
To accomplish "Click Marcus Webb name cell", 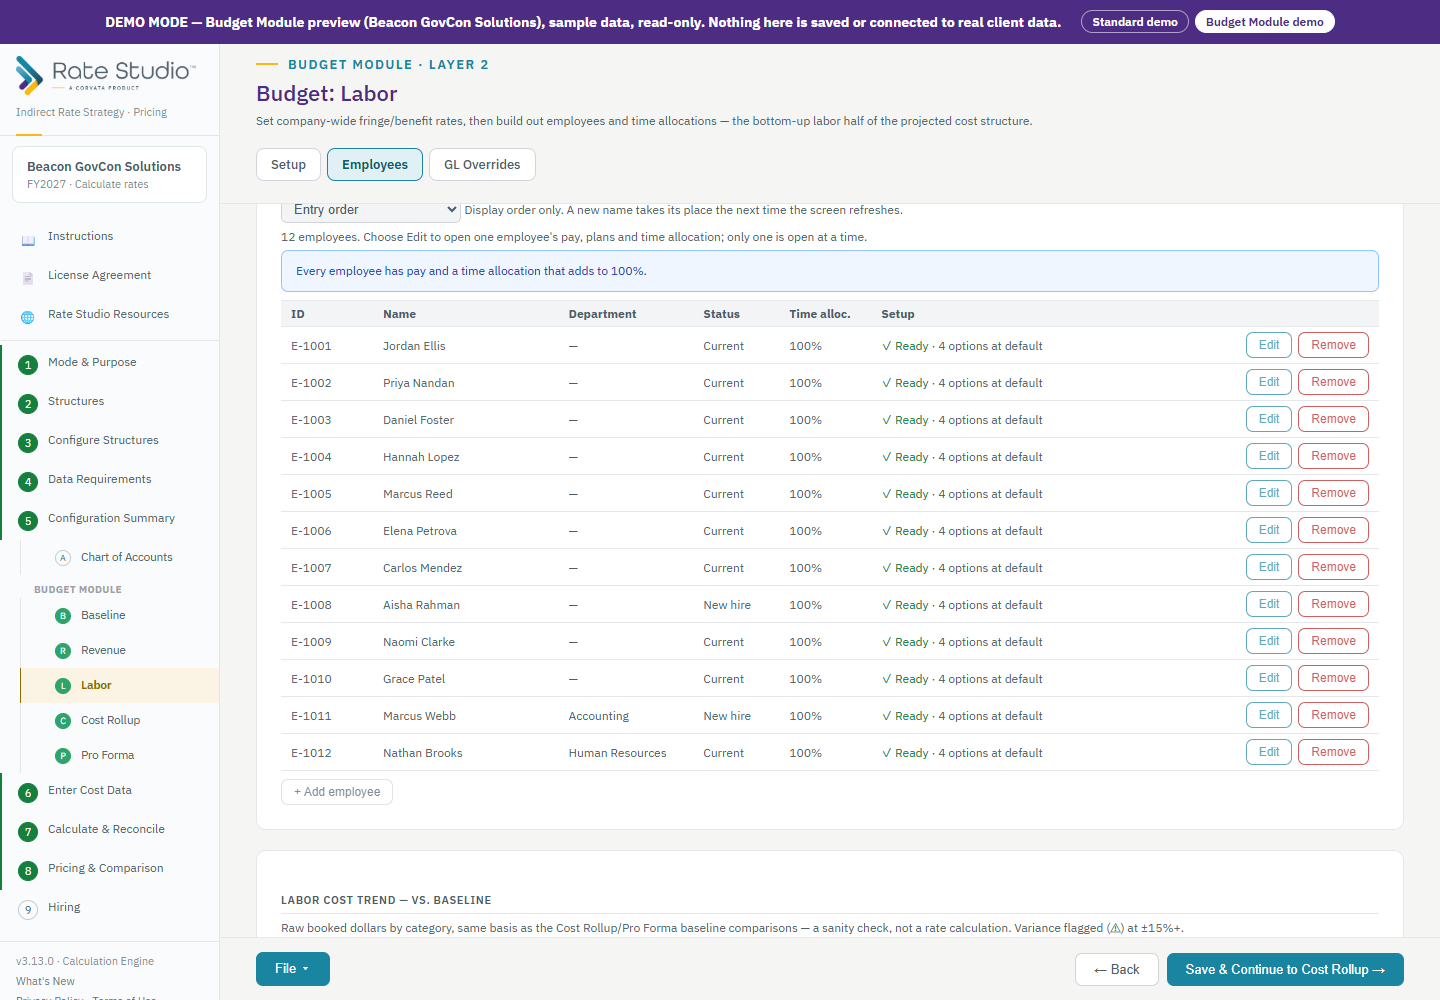I will pyautogui.click(x=419, y=716).
